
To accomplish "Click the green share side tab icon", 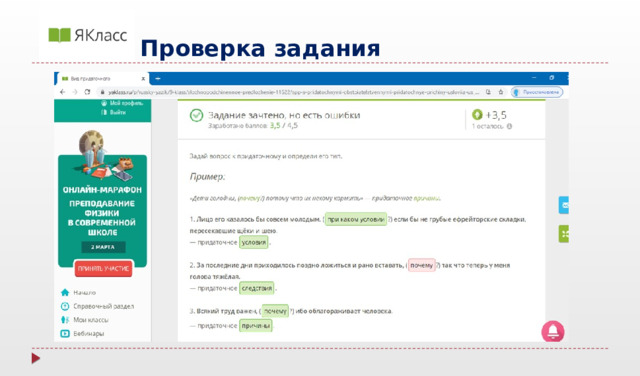I will pos(564,234).
